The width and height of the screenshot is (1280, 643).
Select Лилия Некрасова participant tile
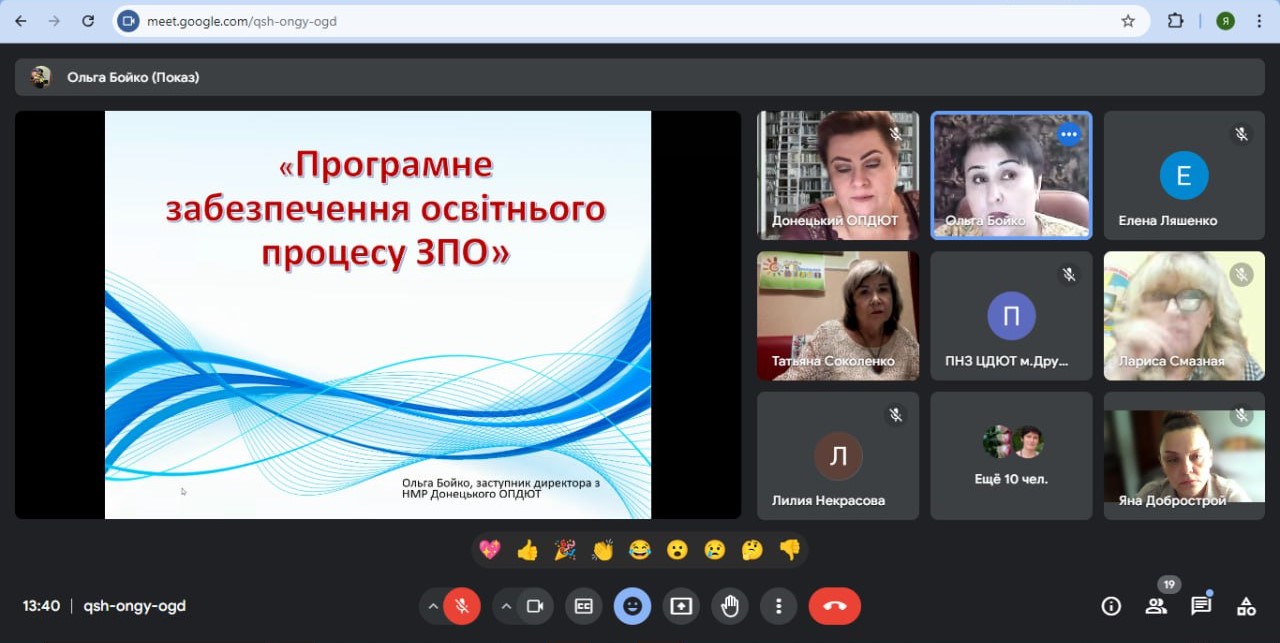click(x=838, y=456)
